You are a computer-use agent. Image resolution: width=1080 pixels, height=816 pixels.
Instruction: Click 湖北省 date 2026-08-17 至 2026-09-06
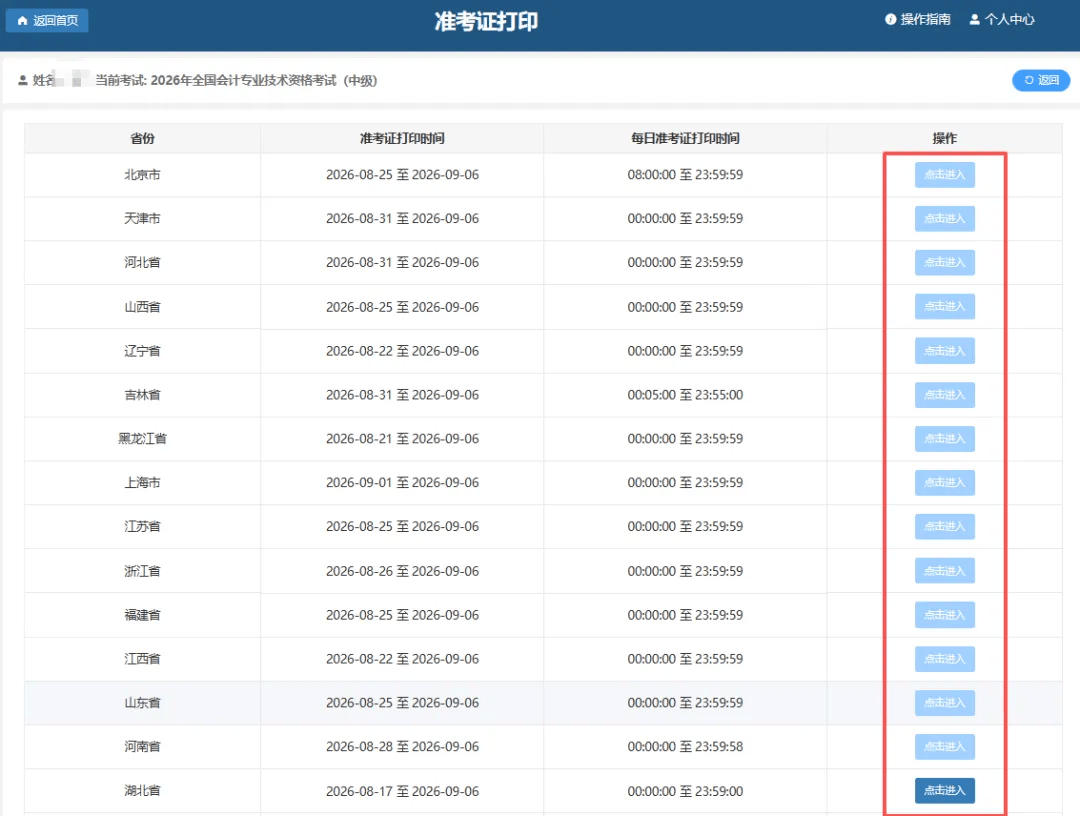click(402, 791)
